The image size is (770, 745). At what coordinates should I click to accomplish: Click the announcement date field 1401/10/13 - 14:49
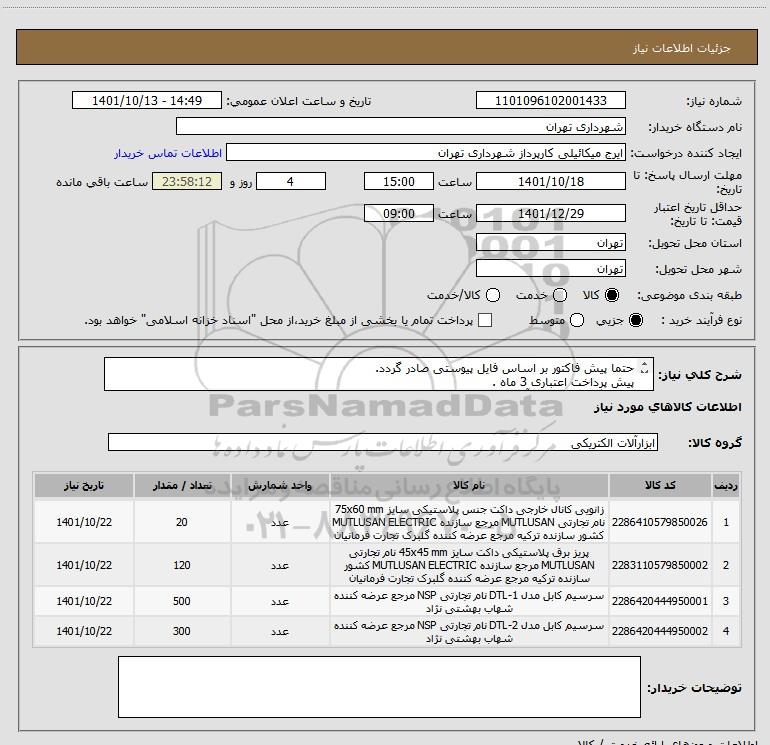(147, 100)
